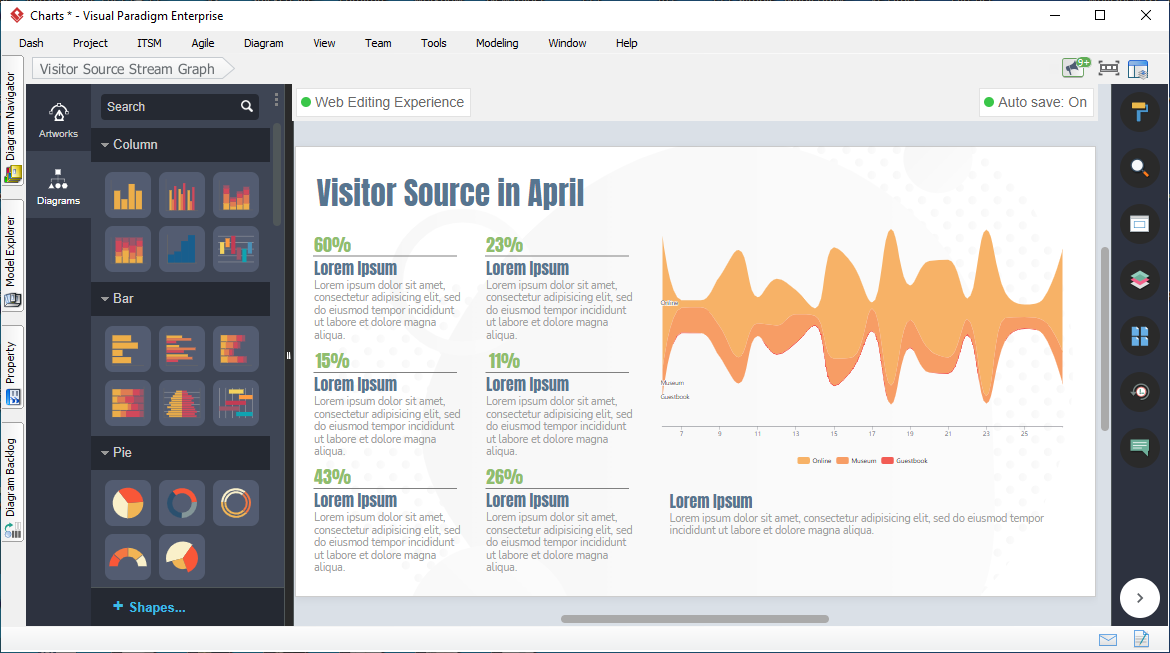Select the 100% stacked column chart shape
The image size is (1170, 653).
pyautogui.click(x=128, y=249)
